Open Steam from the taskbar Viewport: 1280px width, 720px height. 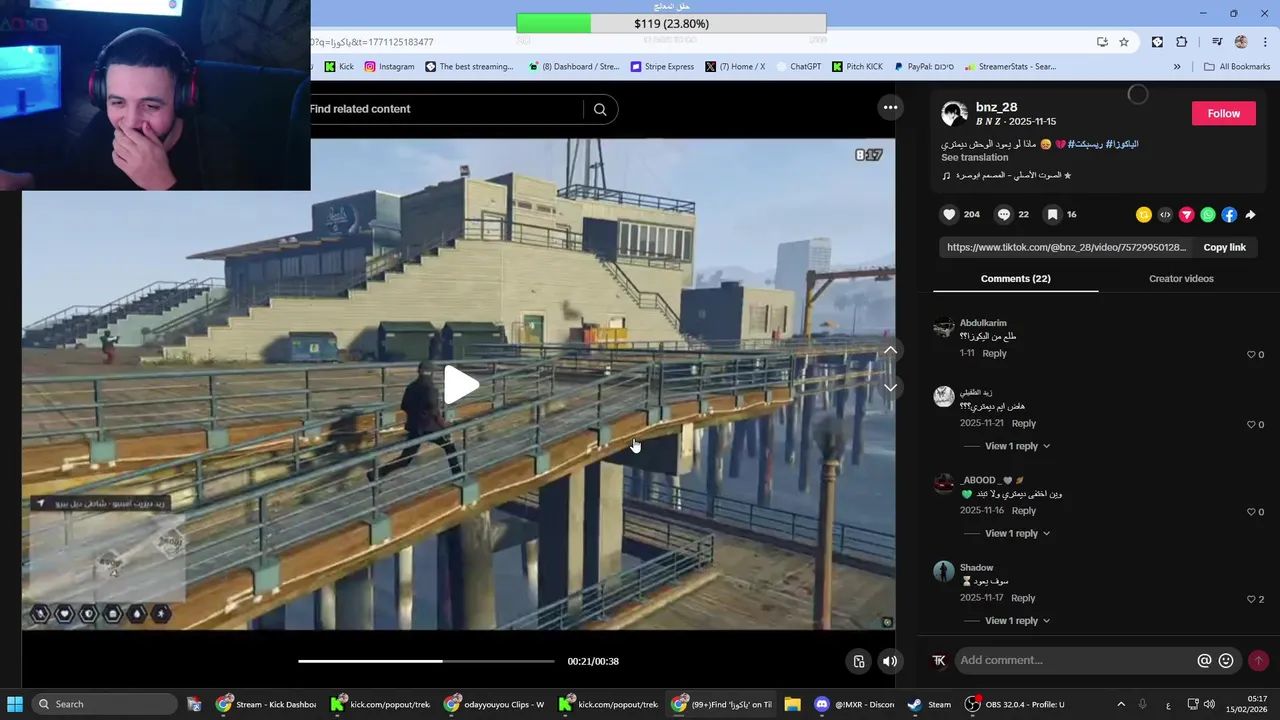[929, 704]
